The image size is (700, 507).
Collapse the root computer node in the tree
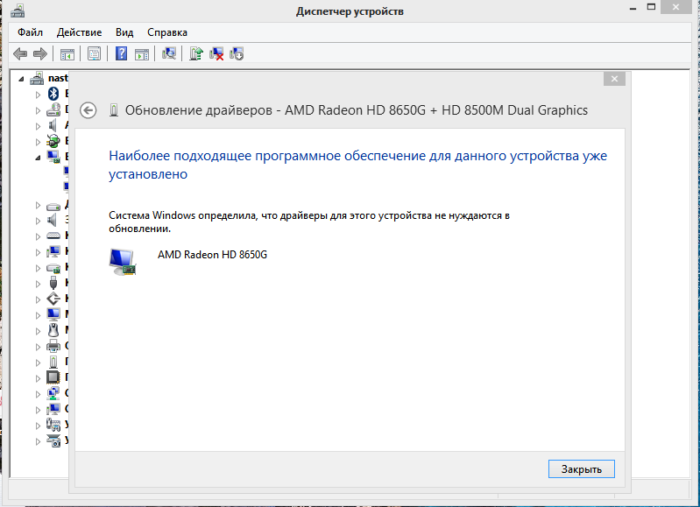tap(21, 79)
